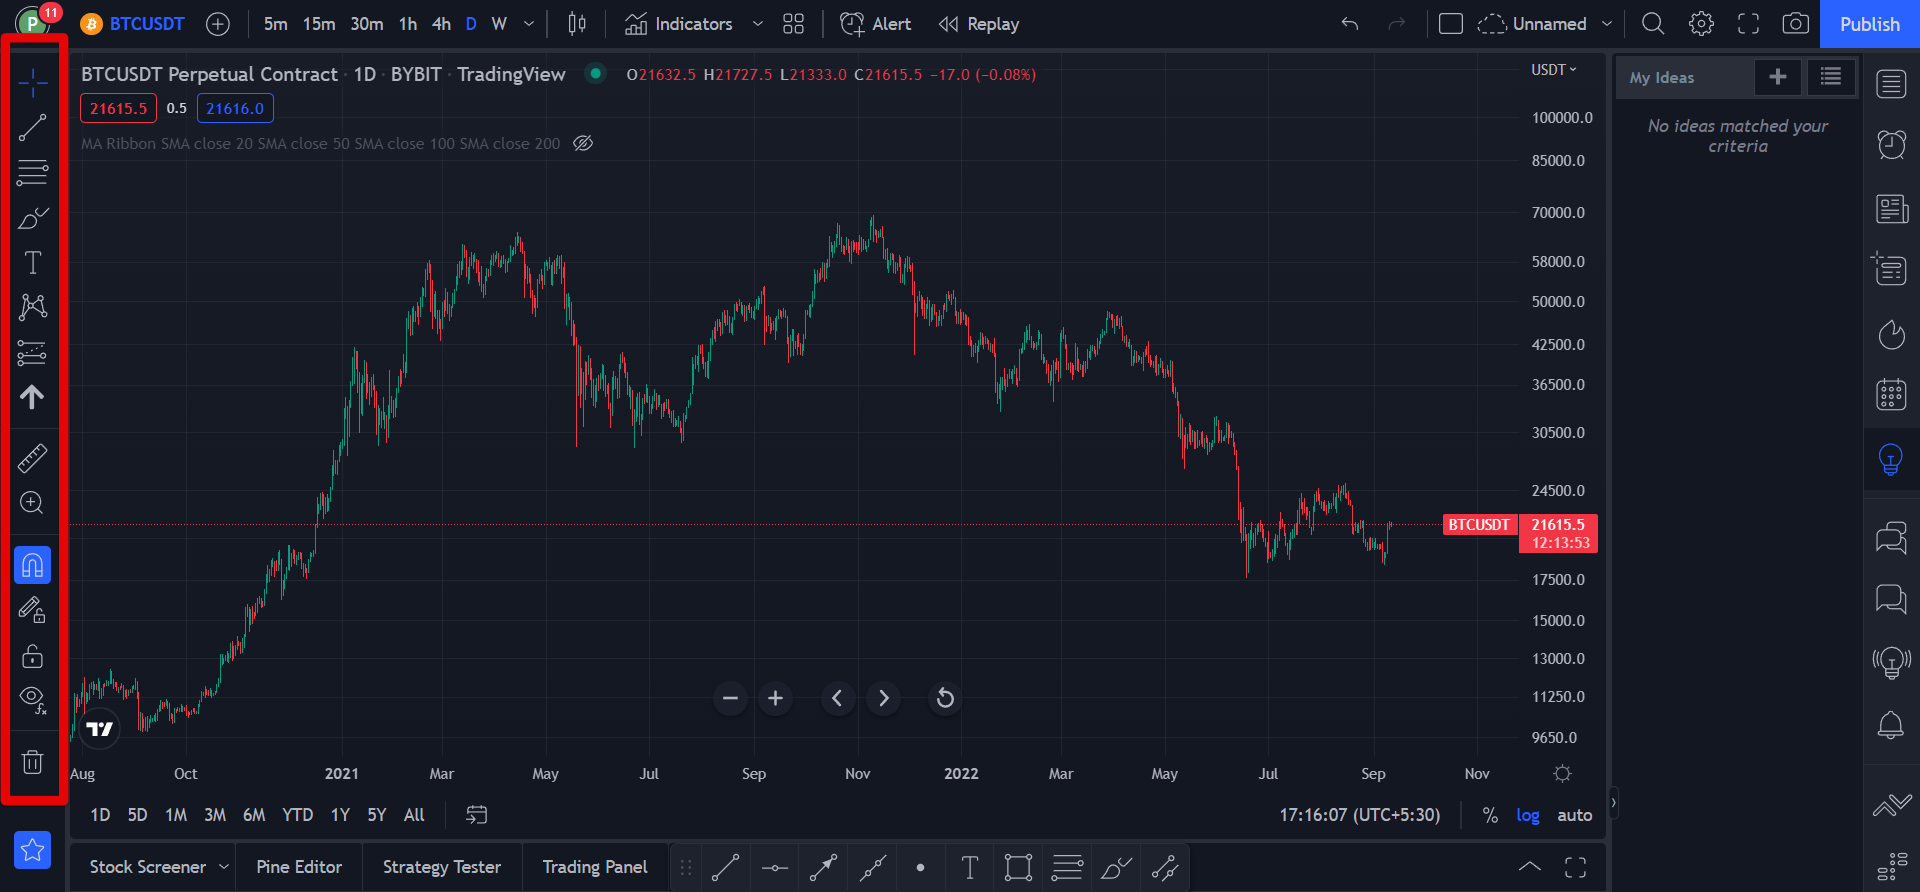Open the Indicators dialog
Image resolution: width=1920 pixels, height=892 pixels.
coord(679,24)
